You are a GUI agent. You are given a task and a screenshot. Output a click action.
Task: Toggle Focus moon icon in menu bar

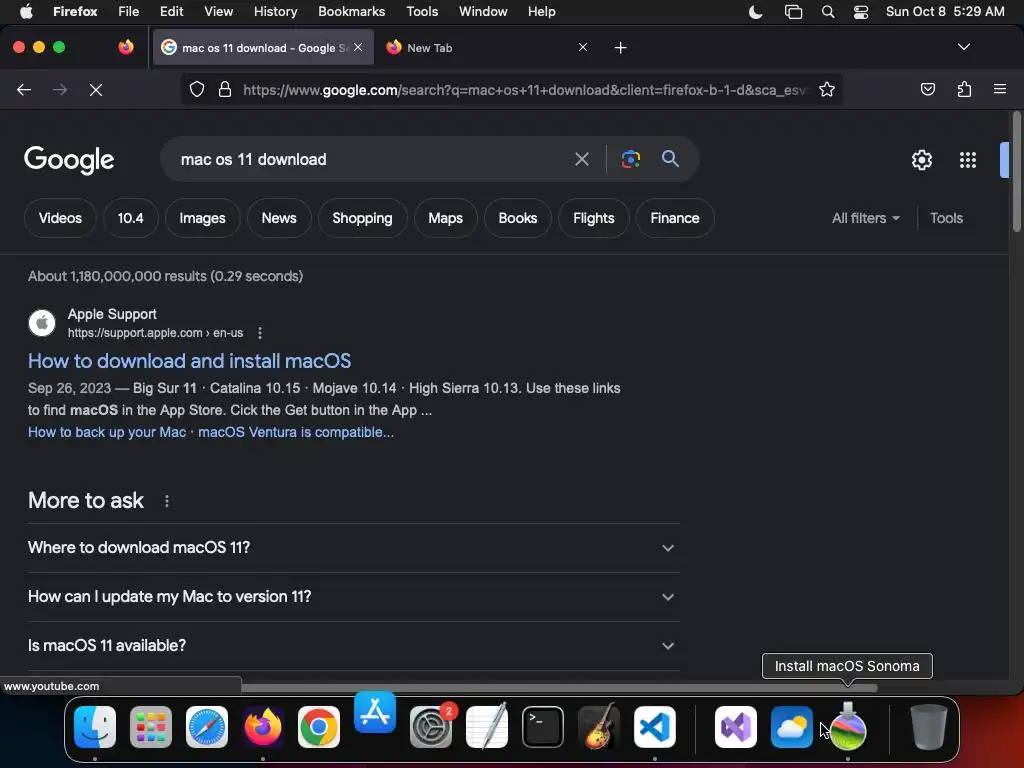(x=755, y=12)
